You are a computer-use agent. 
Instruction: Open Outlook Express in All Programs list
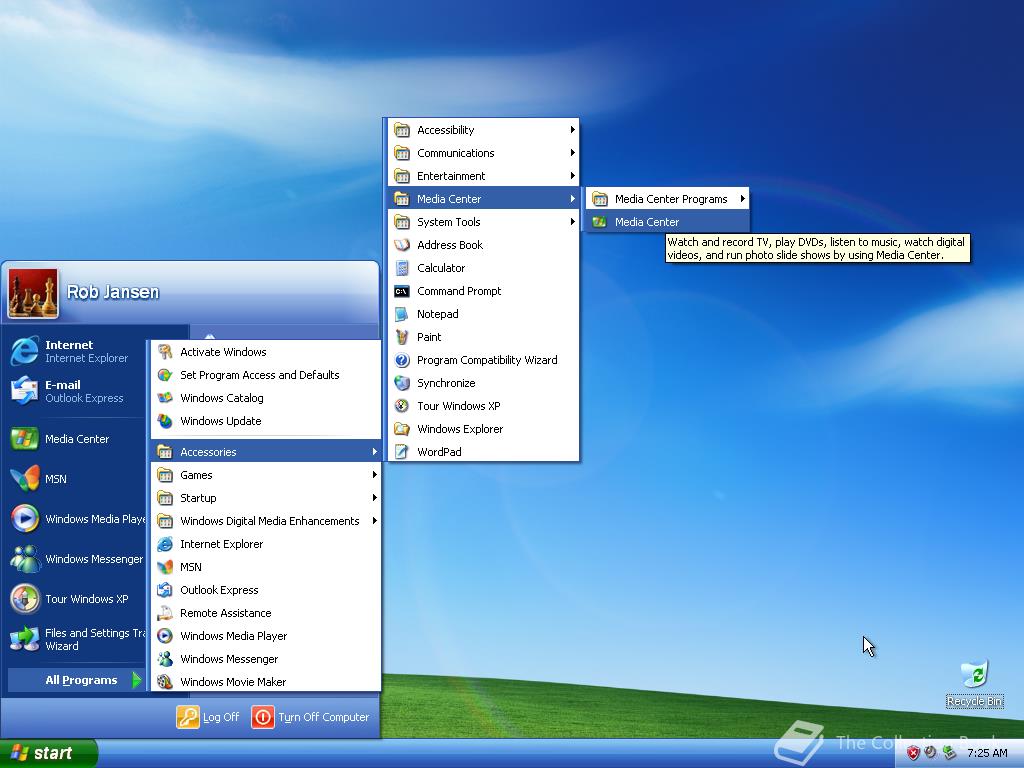pos(266,590)
